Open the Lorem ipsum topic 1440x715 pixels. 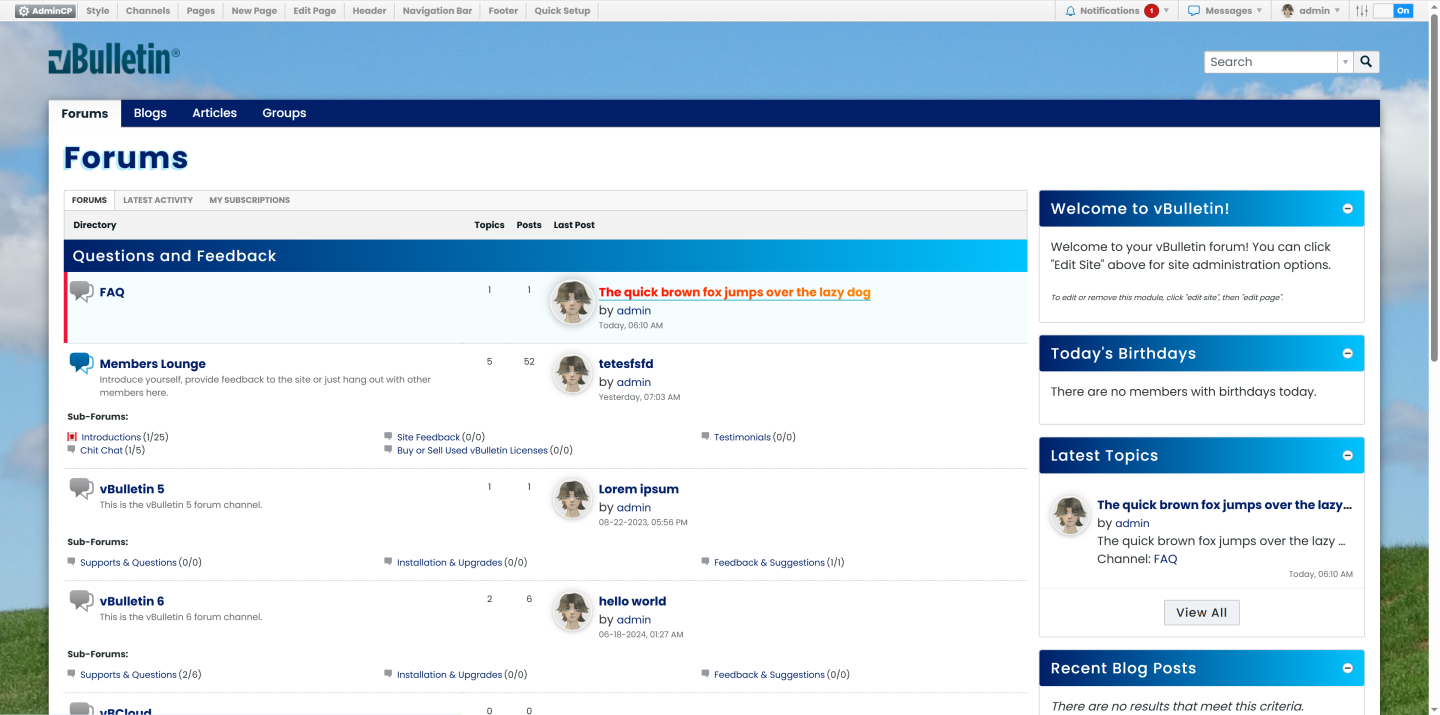pyautogui.click(x=639, y=489)
